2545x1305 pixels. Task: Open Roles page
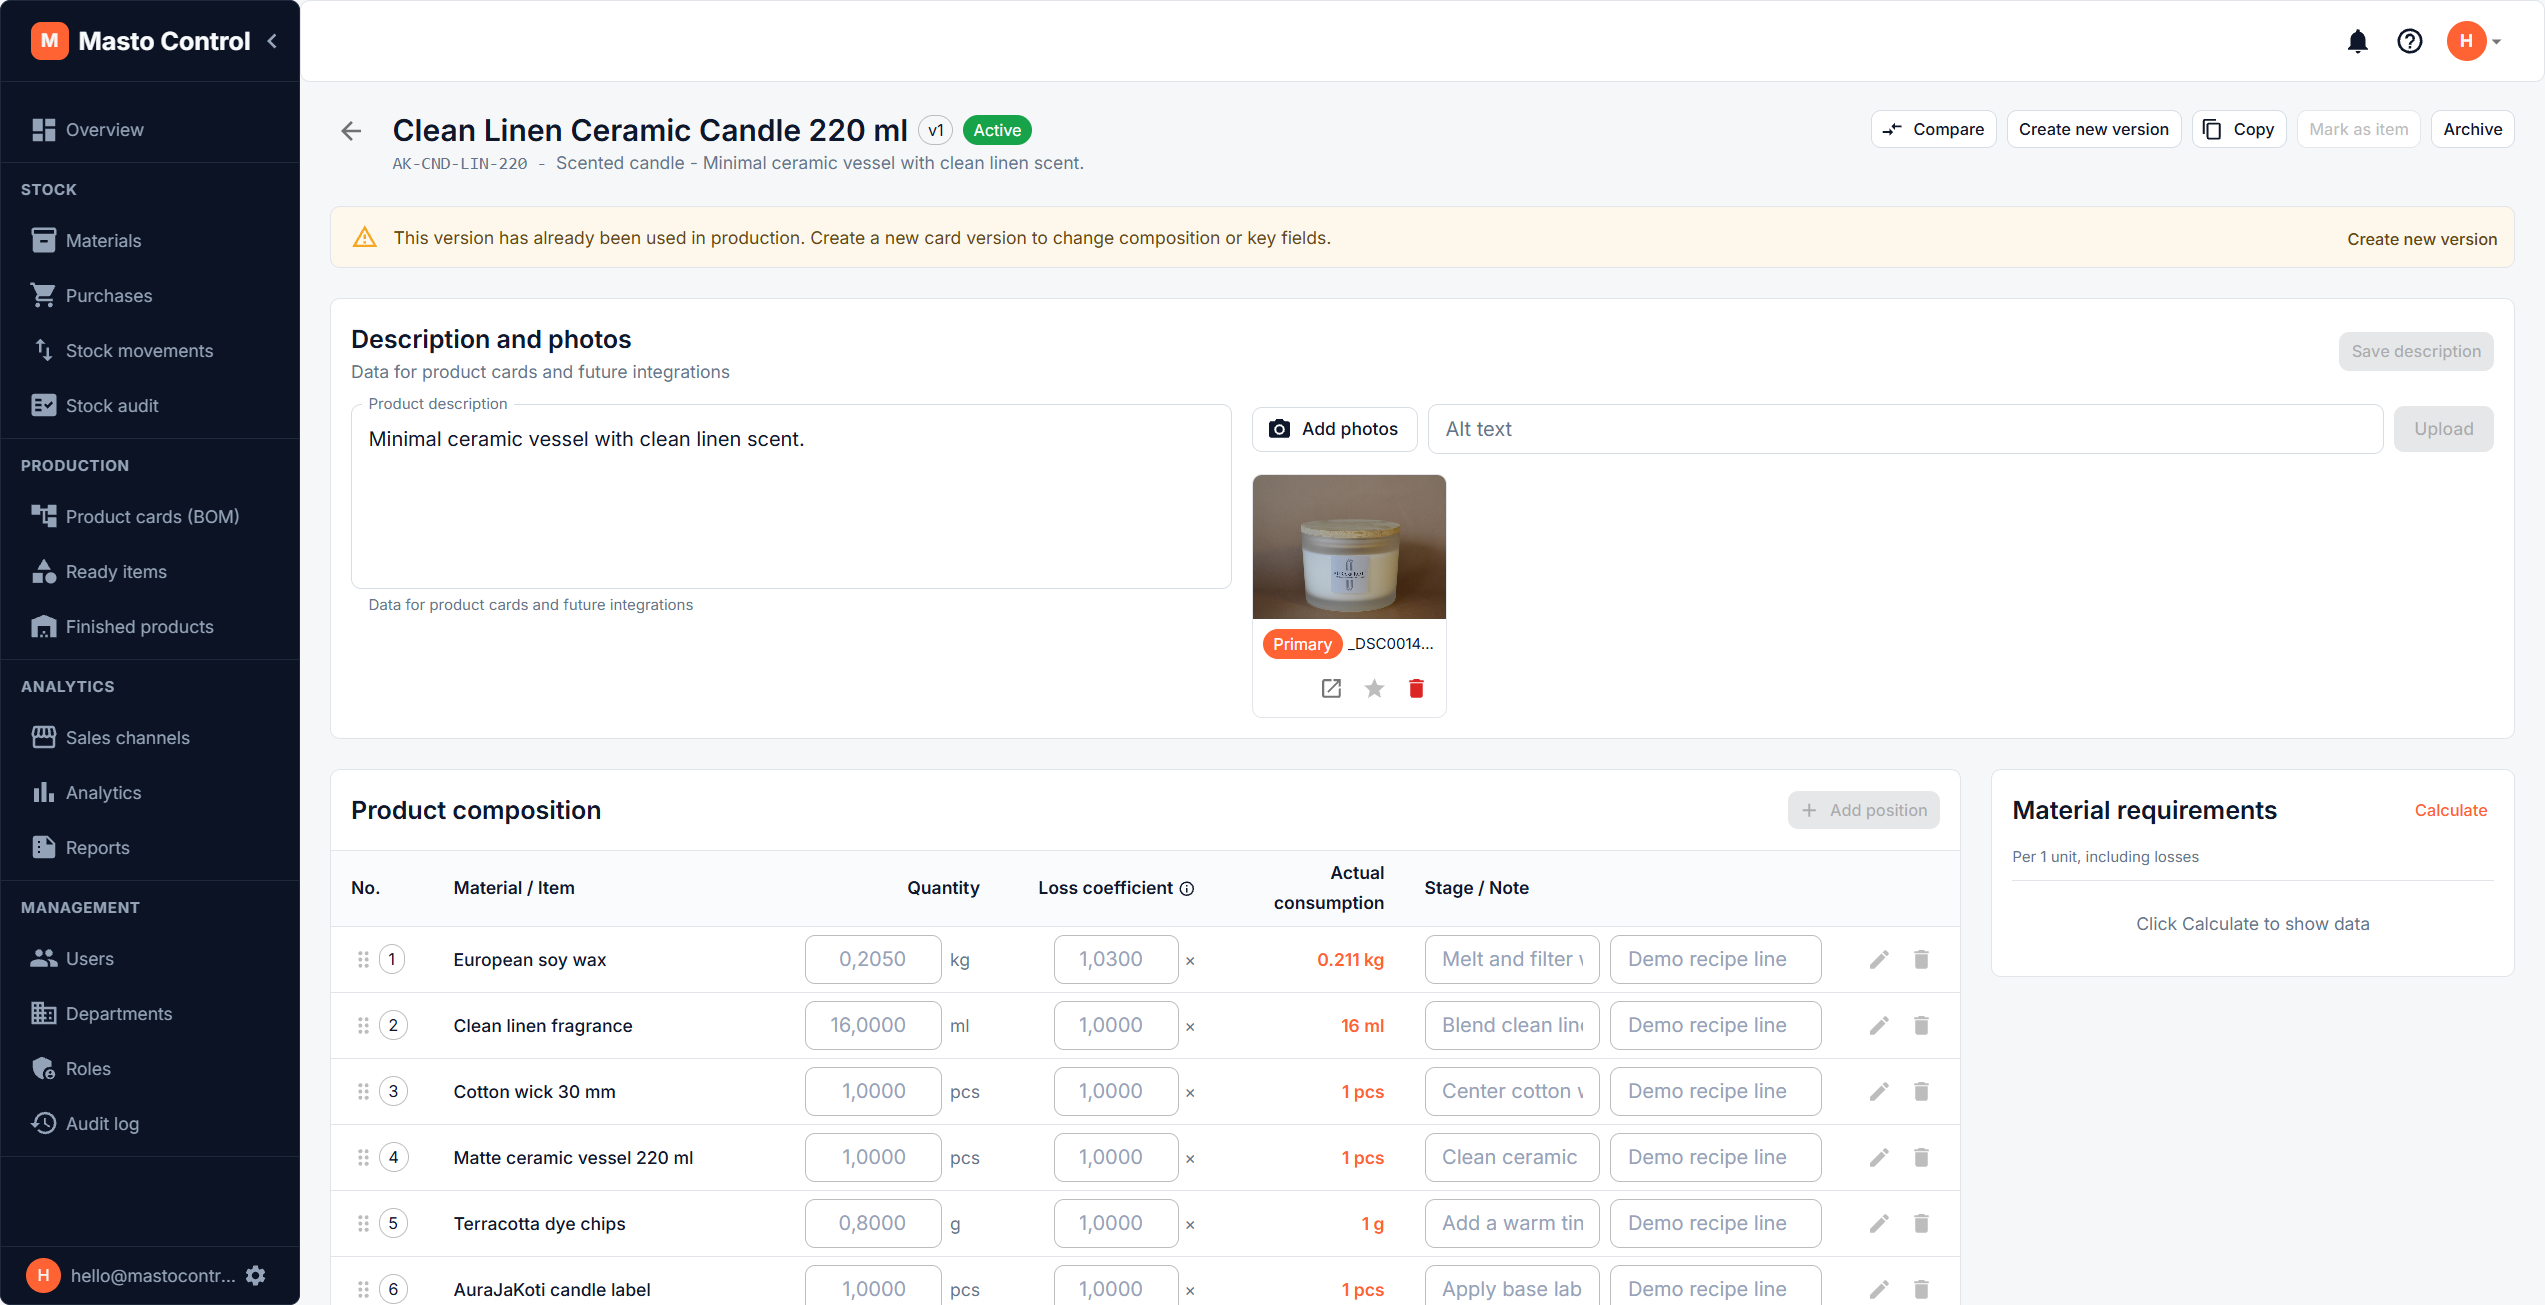pos(150,1068)
